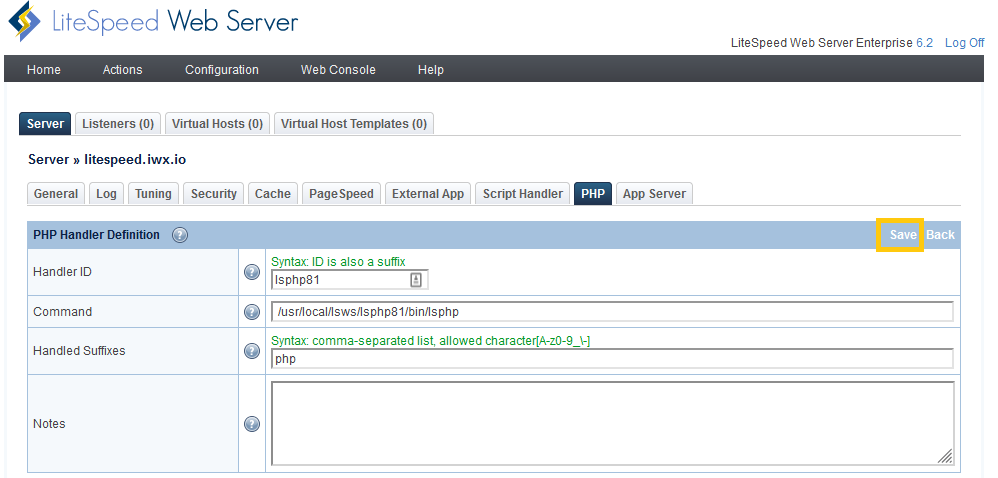Click the 'Notes' row label

coord(49,424)
